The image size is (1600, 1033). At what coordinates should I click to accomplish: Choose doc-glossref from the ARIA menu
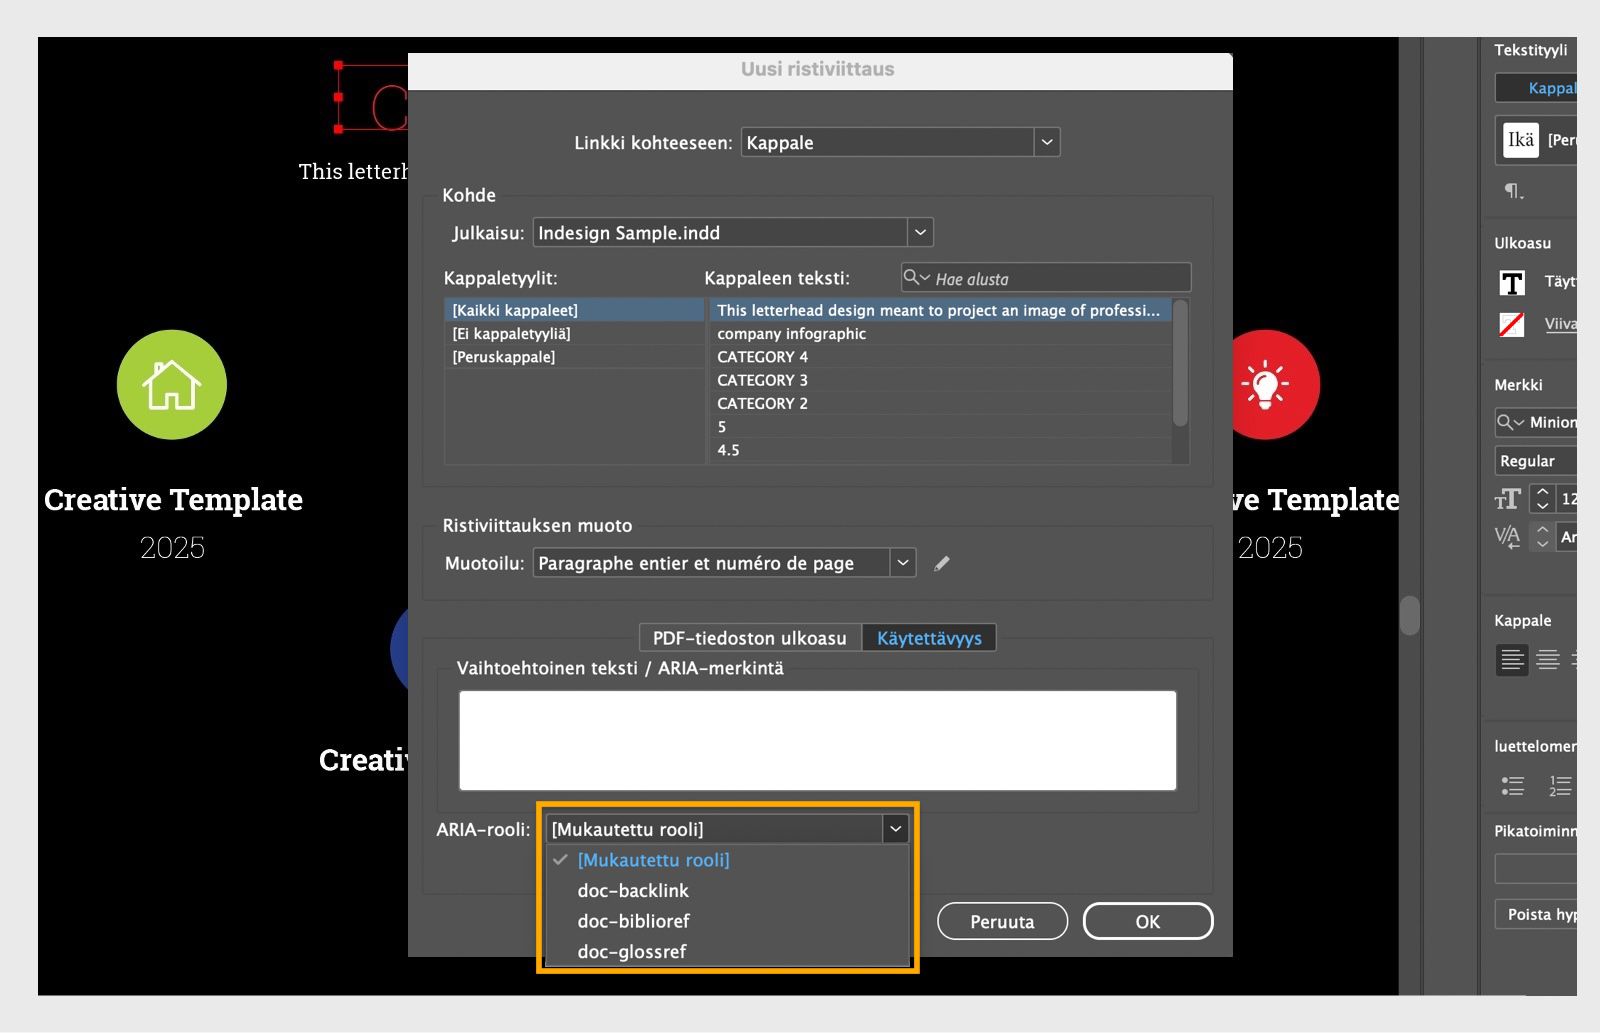[x=728, y=952]
